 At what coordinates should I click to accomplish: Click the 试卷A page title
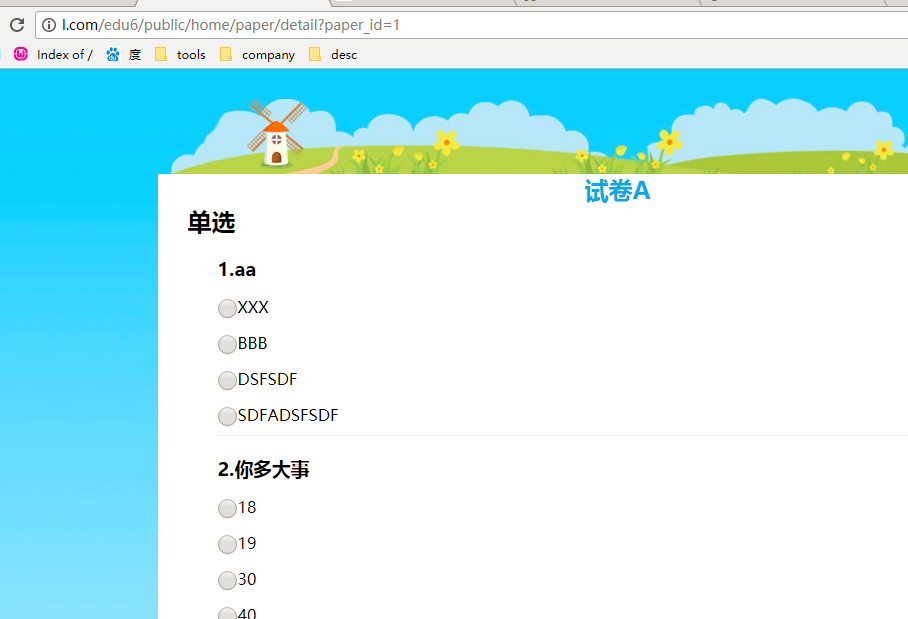point(617,192)
